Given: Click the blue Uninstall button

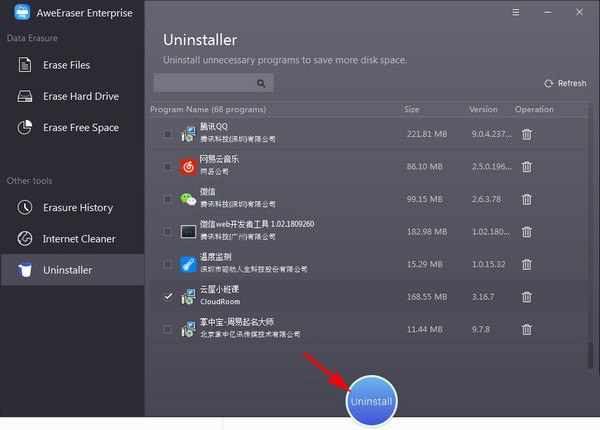Looking at the screenshot, I should click(x=371, y=401).
